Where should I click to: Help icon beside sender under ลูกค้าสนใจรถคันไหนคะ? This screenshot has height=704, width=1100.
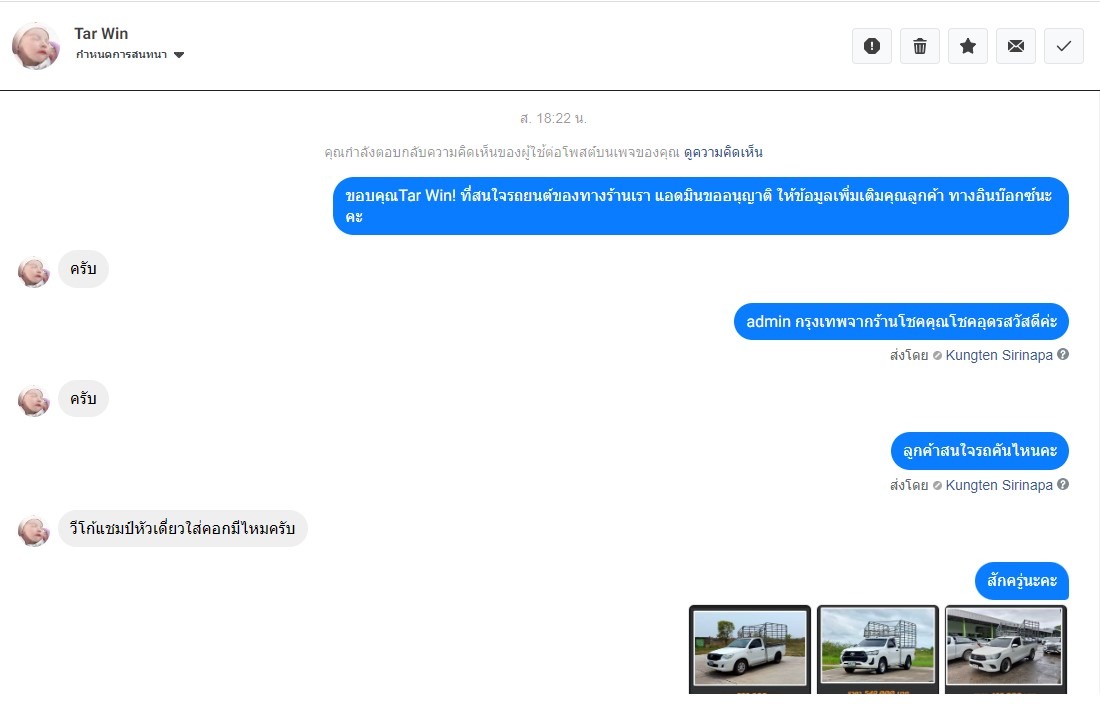pyautogui.click(x=1063, y=485)
